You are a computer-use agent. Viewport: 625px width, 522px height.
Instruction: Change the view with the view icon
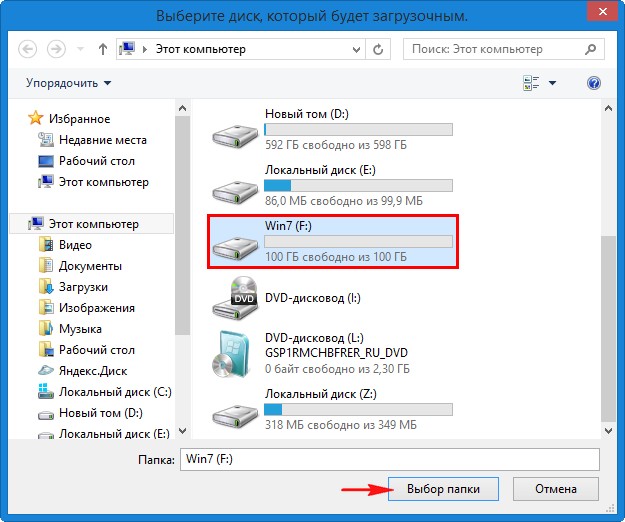(x=531, y=83)
